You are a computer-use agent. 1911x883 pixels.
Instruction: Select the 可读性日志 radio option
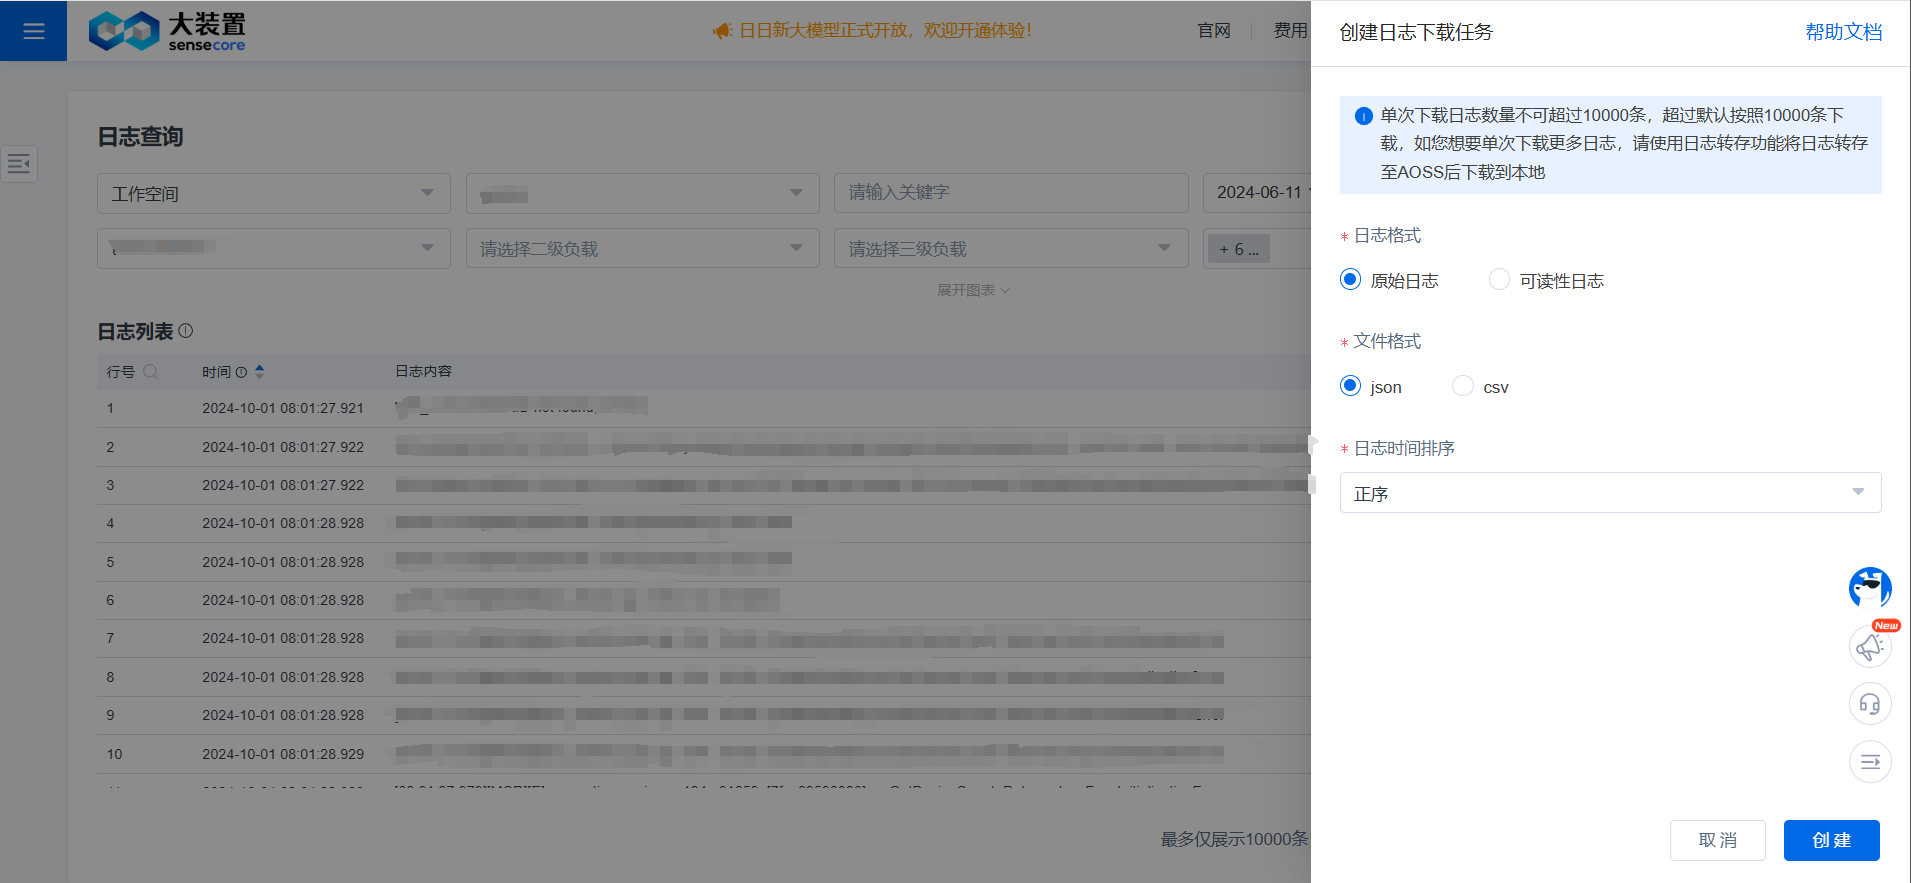click(1499, 280)
